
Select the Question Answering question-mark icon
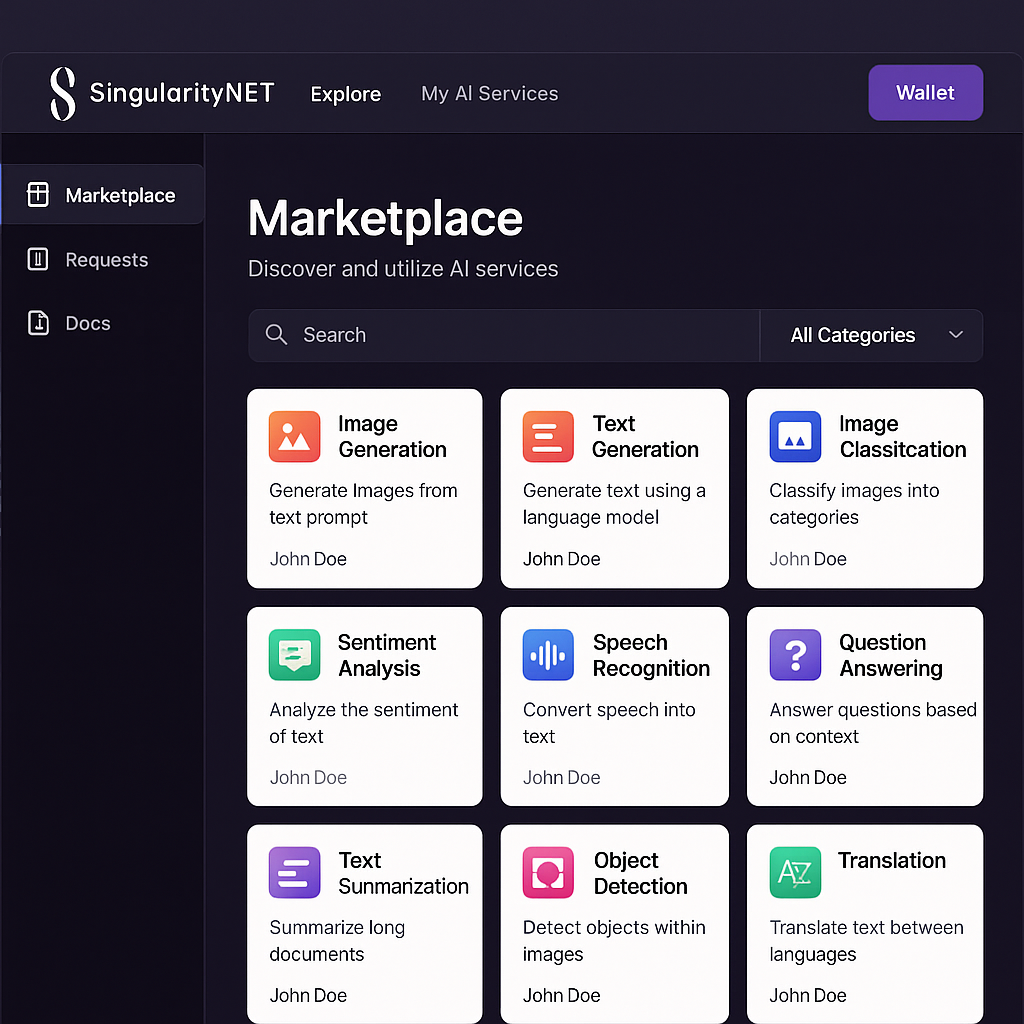click(795, 655)
